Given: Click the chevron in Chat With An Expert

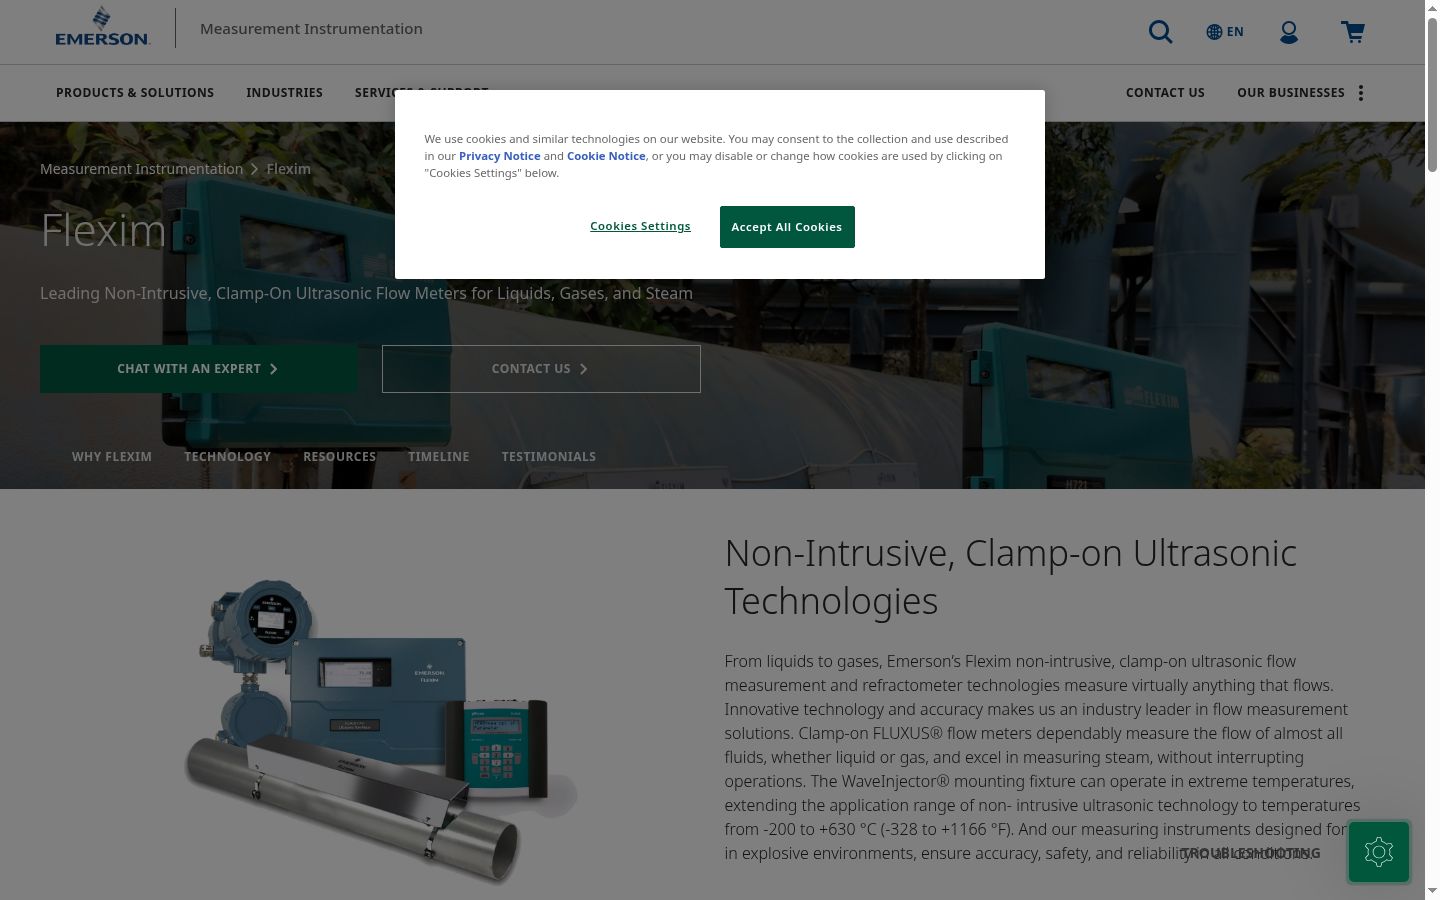Looking at the screenshot, I should click(274, 369).
